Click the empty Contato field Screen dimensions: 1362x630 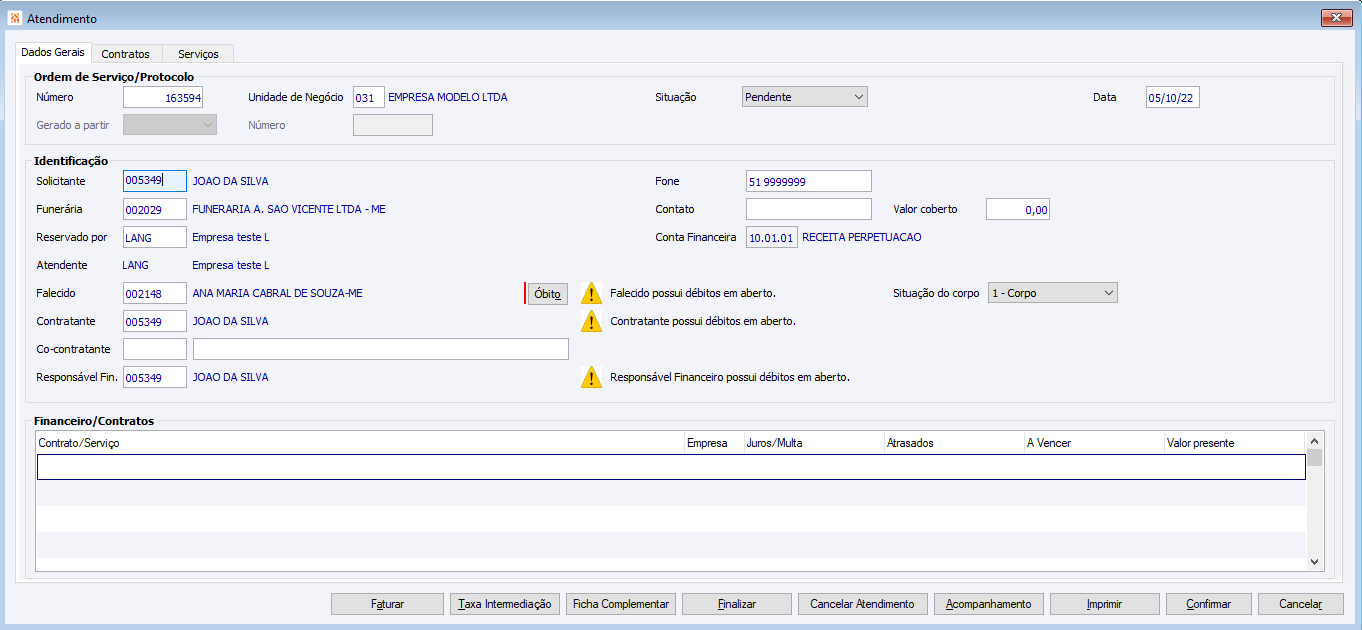(x=809, y=209)
